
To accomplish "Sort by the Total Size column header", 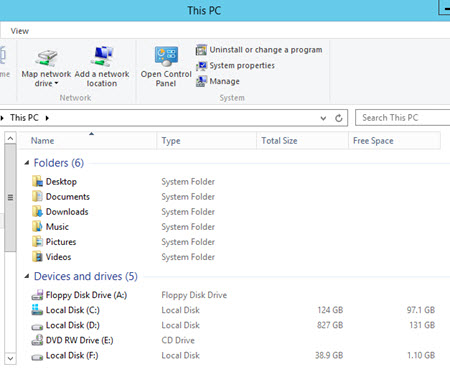I will 302,141.
